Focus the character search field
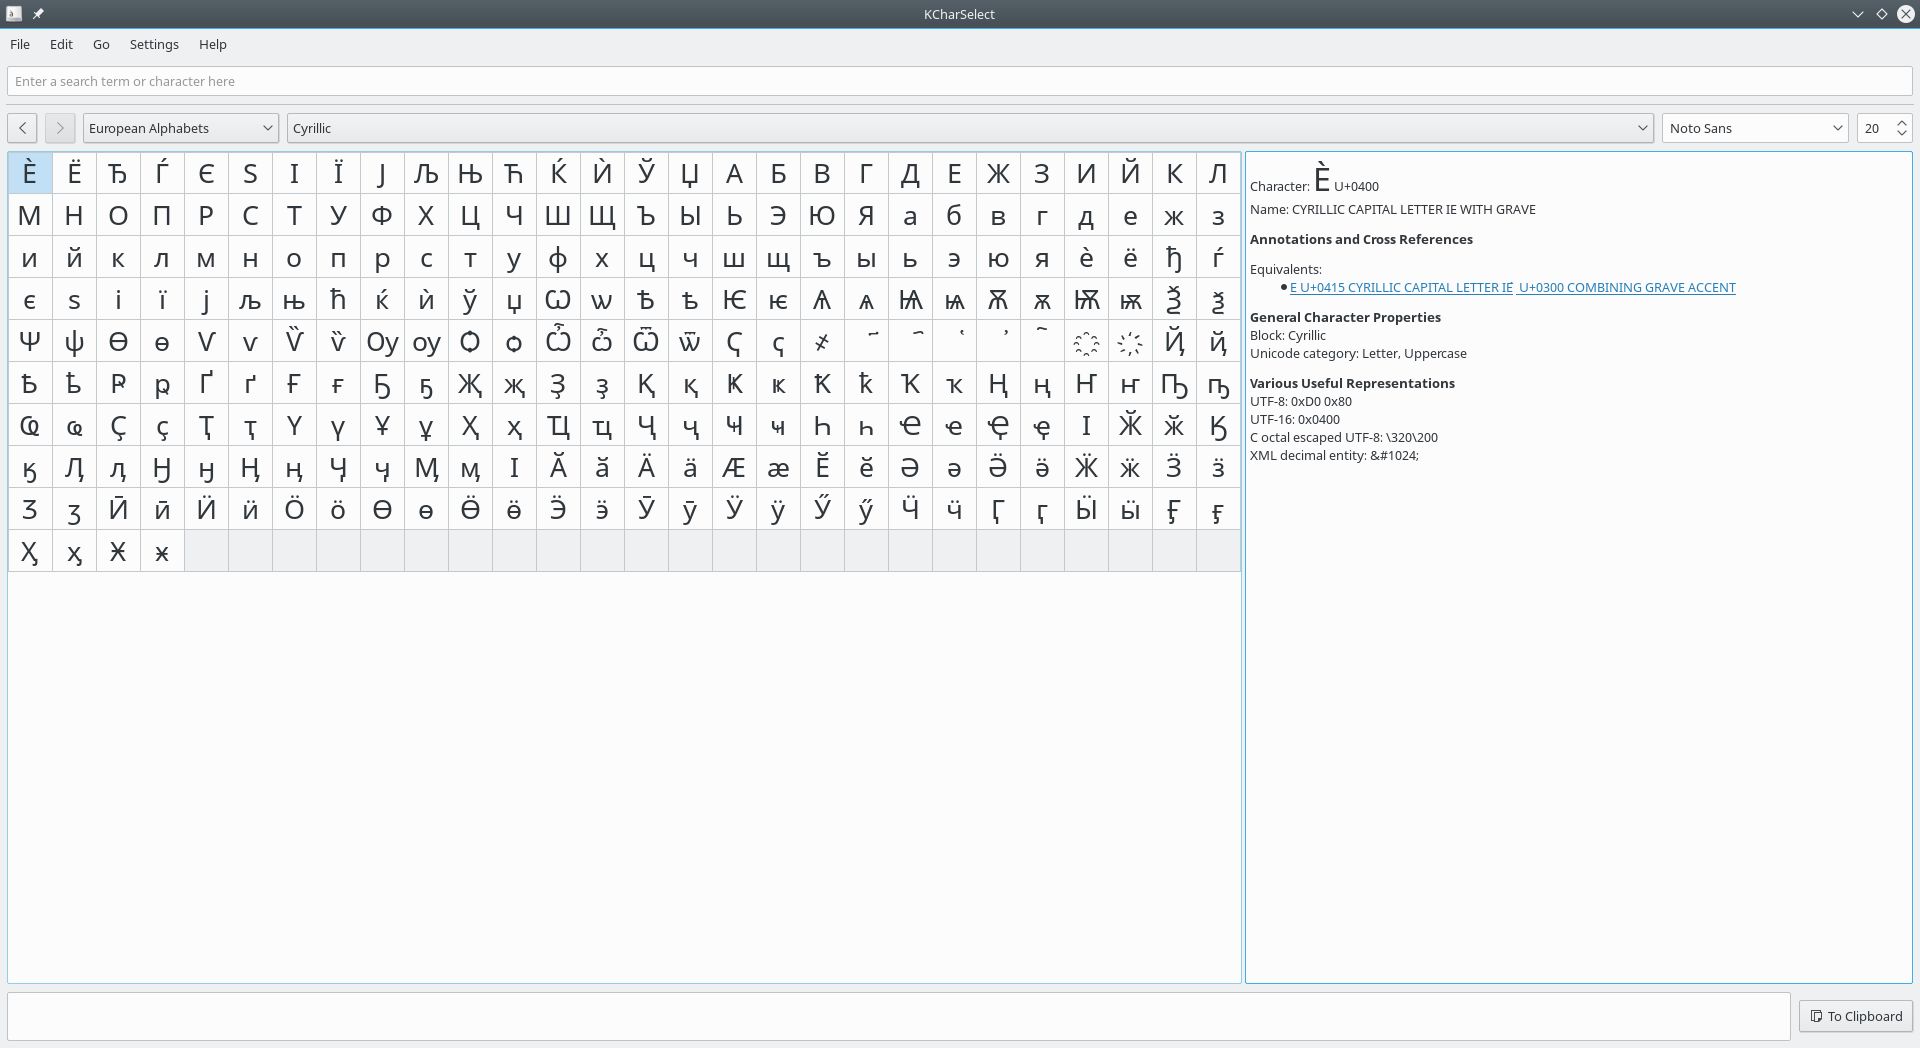The image size is (1920, 1048). coord(958,81)
